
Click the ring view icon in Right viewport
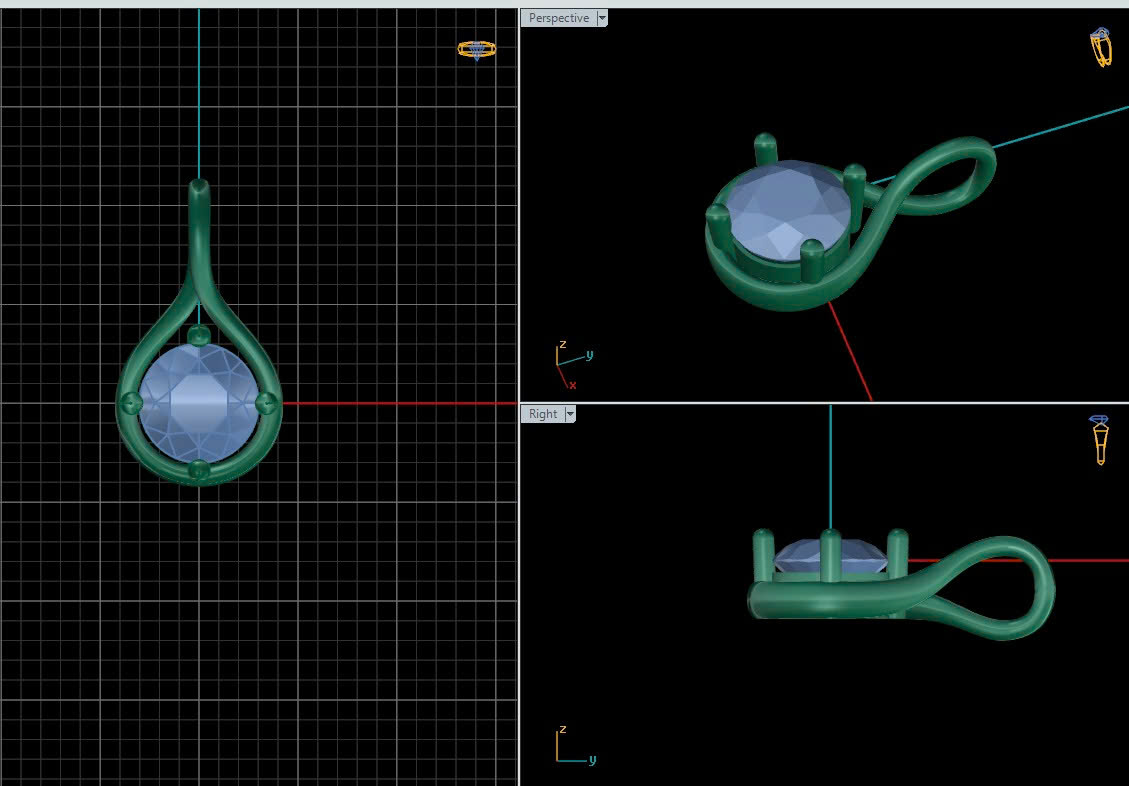coord(1100,439)
